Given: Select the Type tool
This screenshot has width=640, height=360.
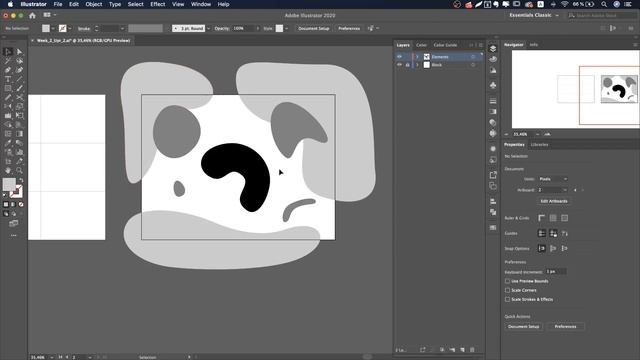Looking at the screenshot, I should 8,79.
